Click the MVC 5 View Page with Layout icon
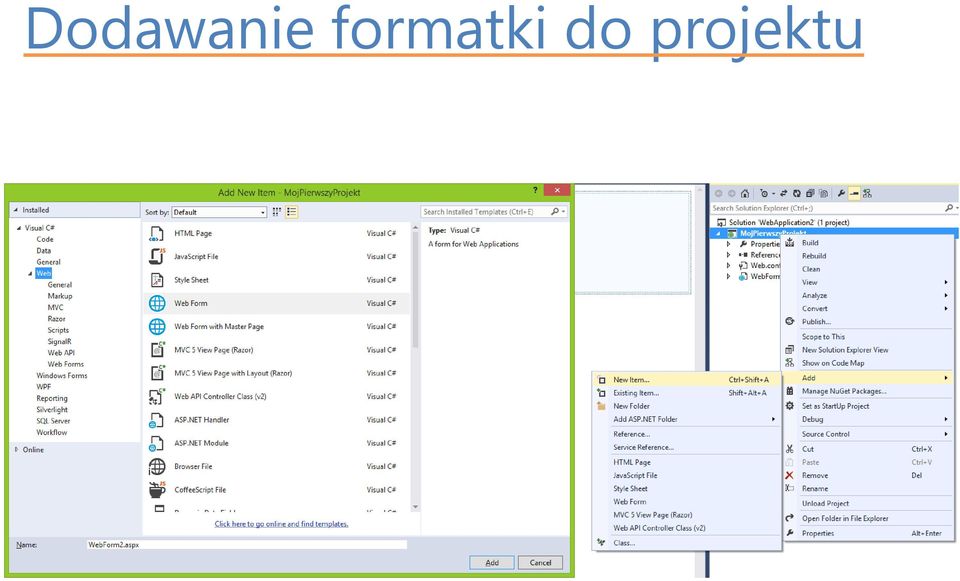 tap(157, 373)
